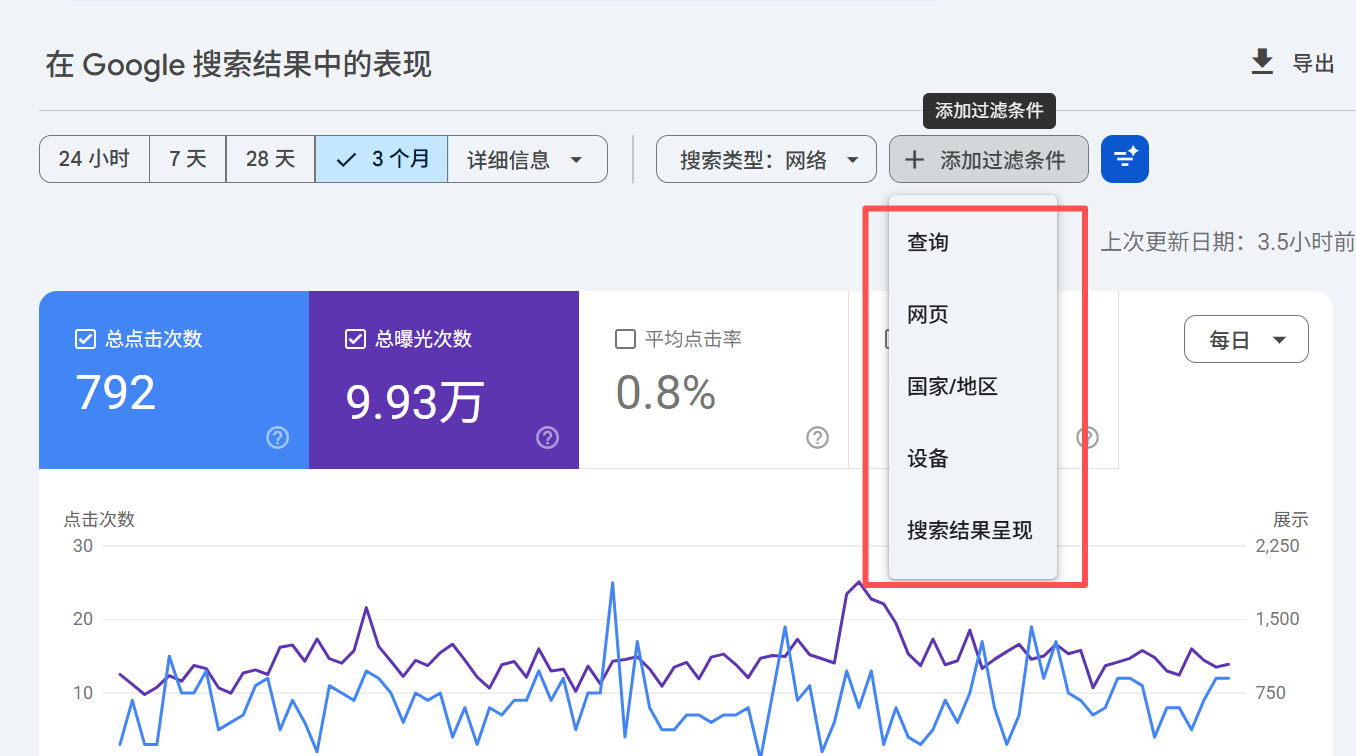Click the 点击次数 axis label
Viewport: 1356px width, 756px height.
99,519
